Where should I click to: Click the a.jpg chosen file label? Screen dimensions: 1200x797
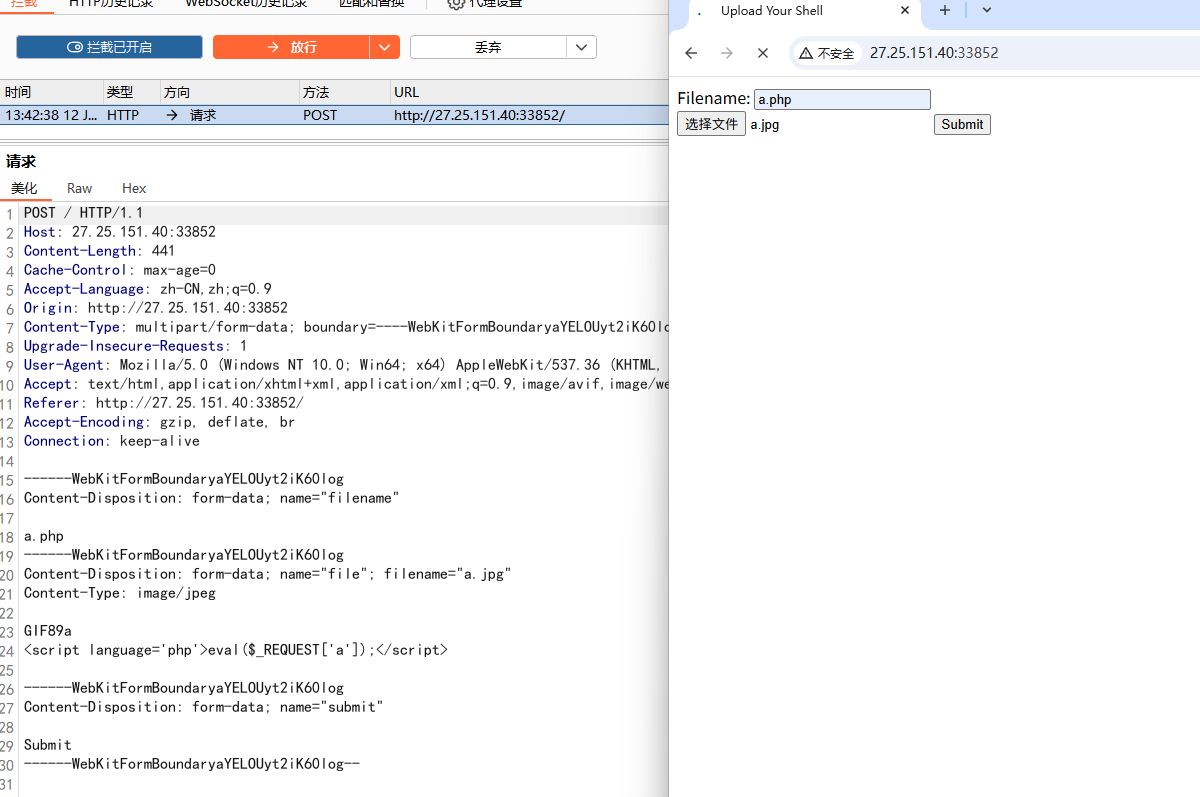click(x=765, y=125)
